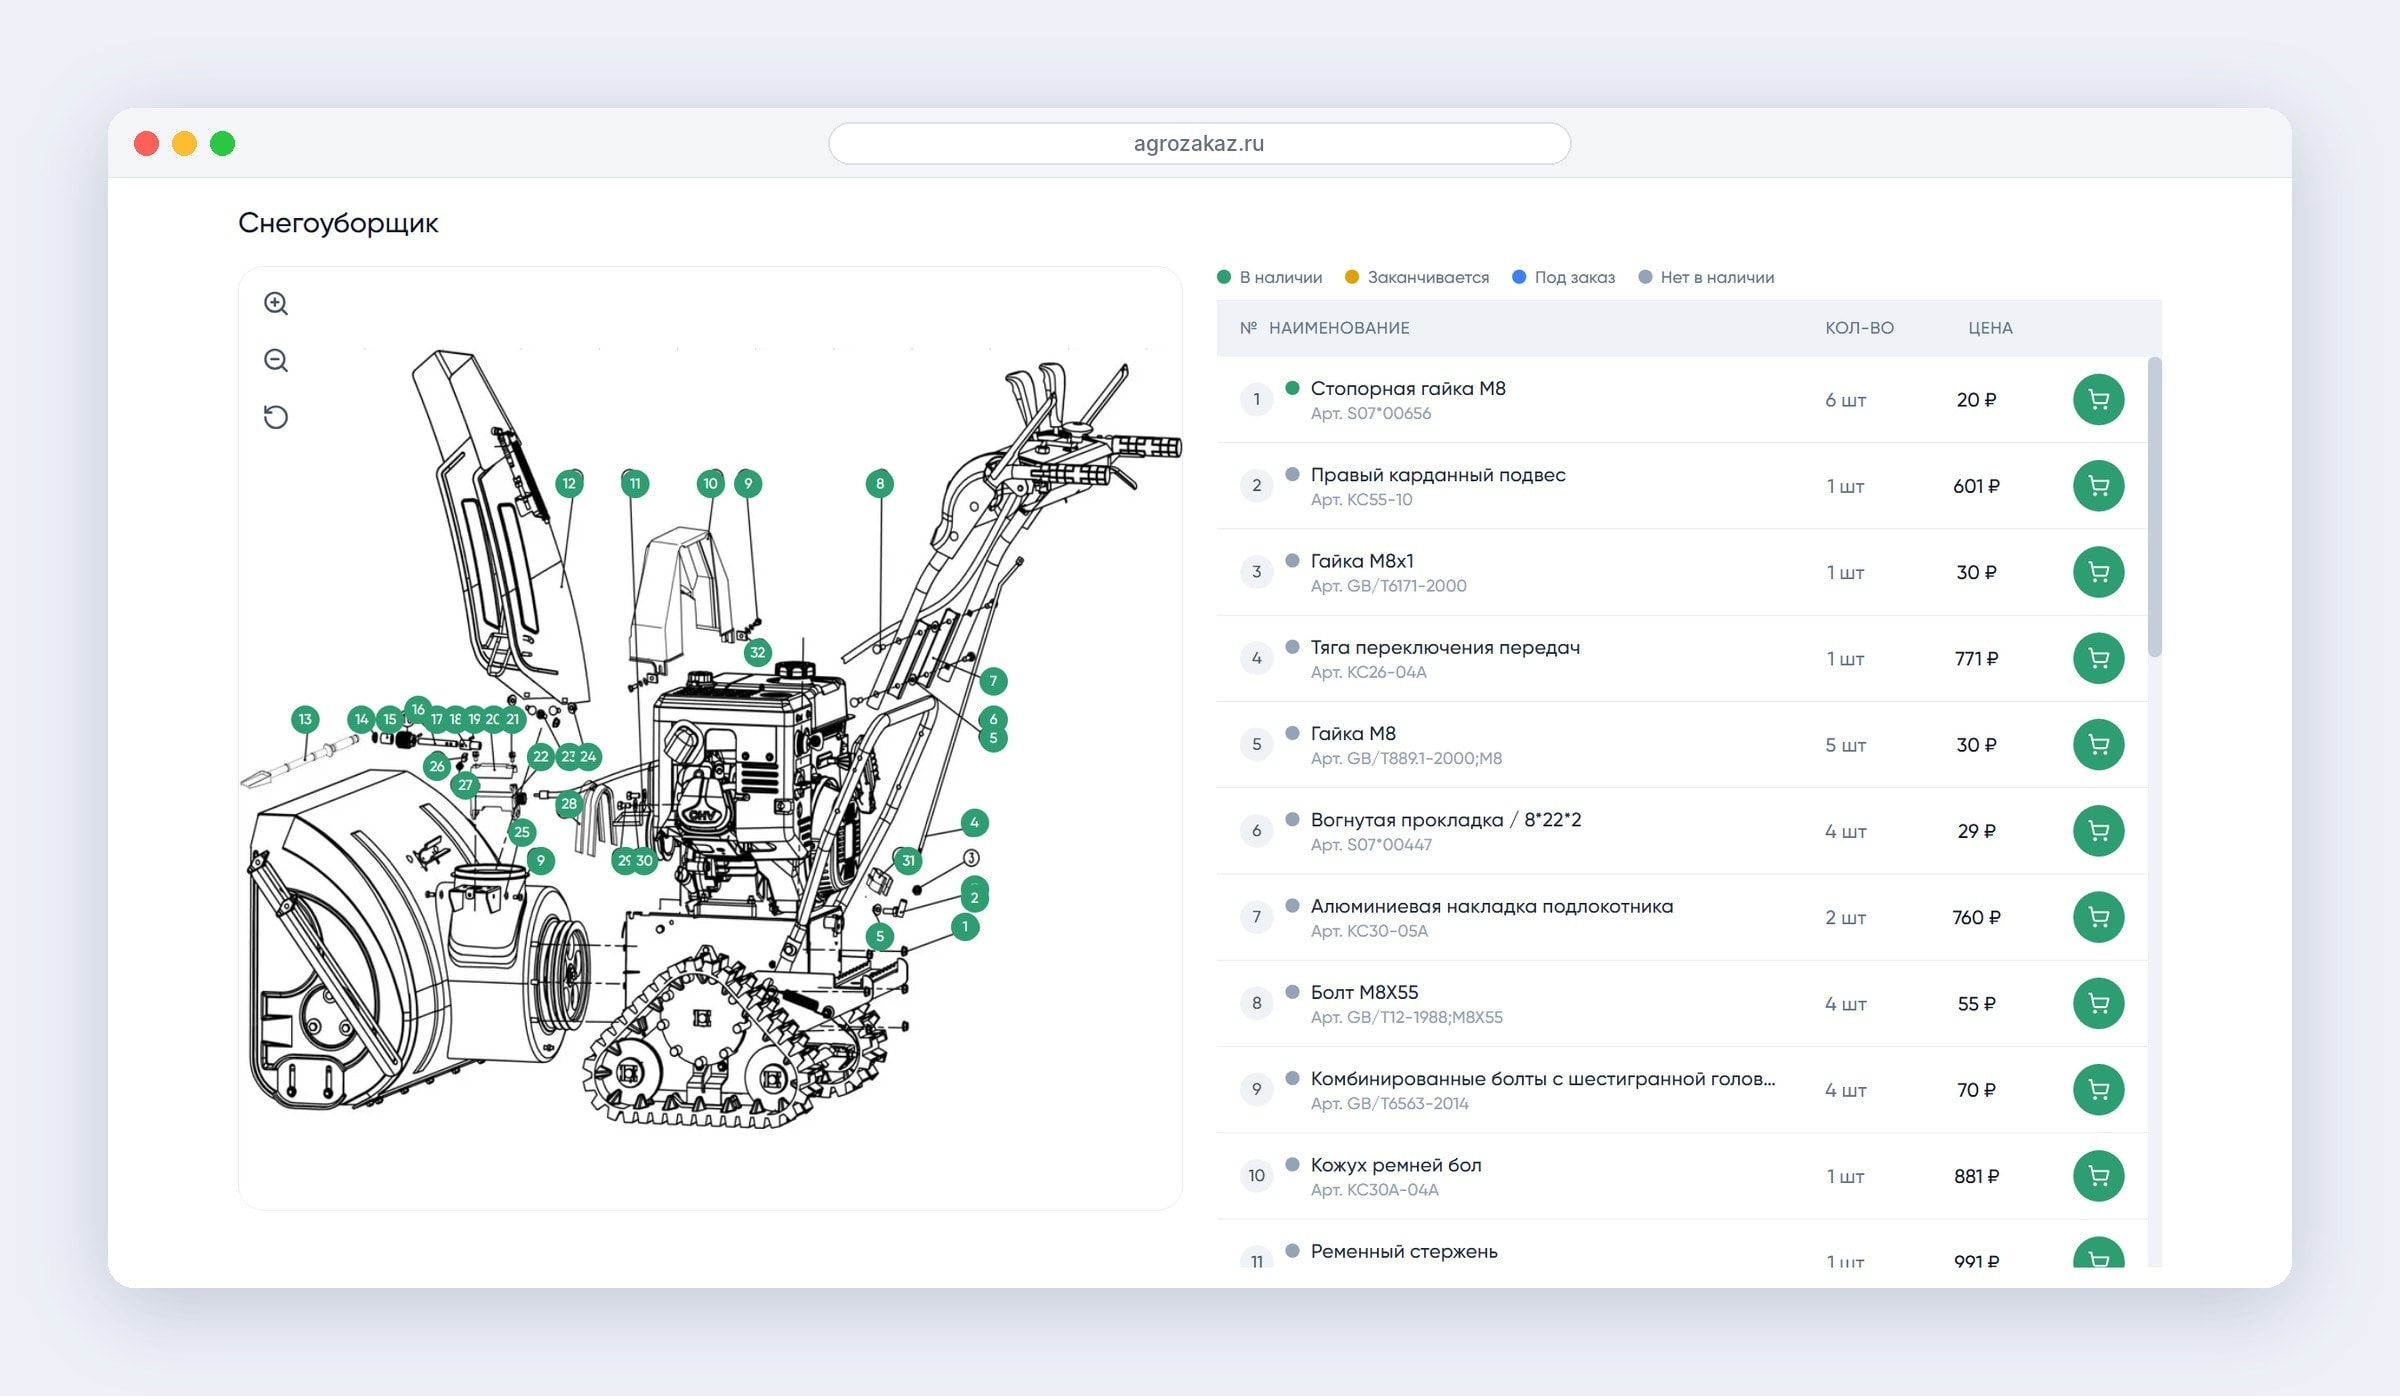Zoom out of the parts diagram

pyautogui.click(x=276, y=361)
